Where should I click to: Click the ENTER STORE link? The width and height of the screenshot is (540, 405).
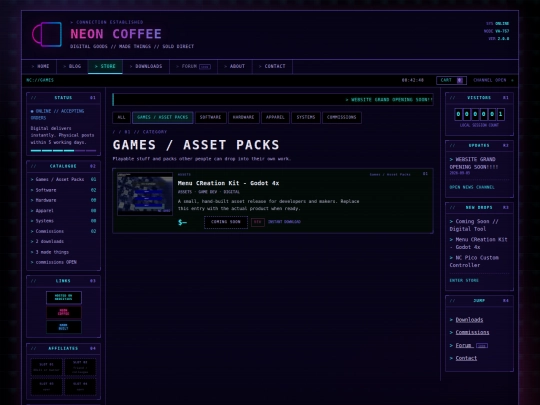click(464, 280)
